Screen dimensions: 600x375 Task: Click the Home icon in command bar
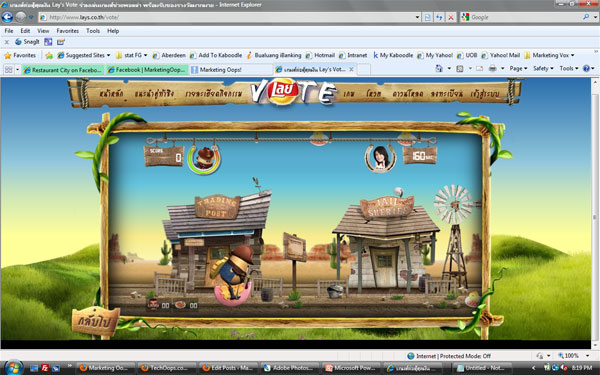tap(439, 68)
